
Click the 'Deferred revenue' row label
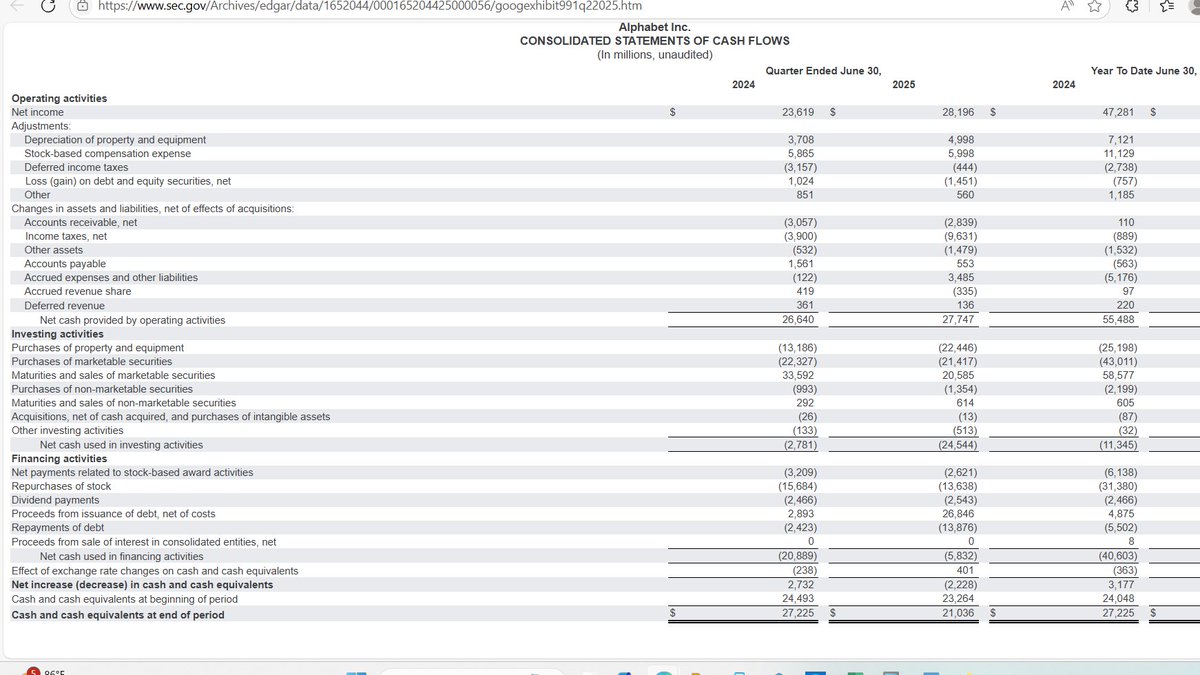64,306
